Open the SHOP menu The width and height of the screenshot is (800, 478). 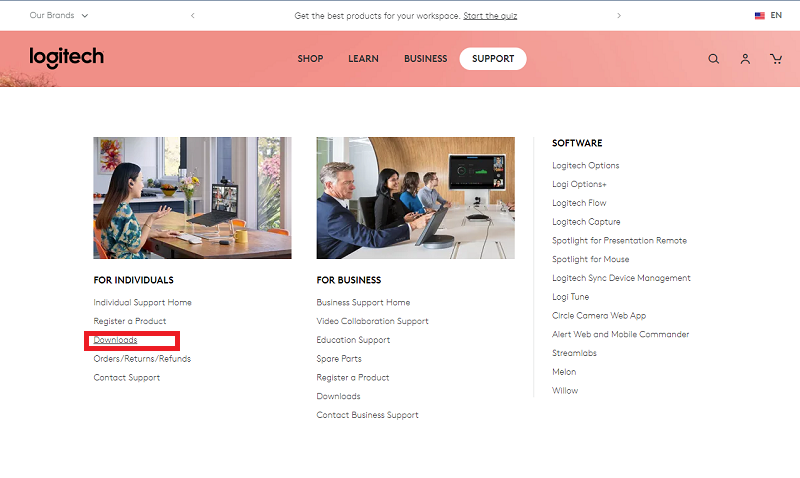coord(310,59)
